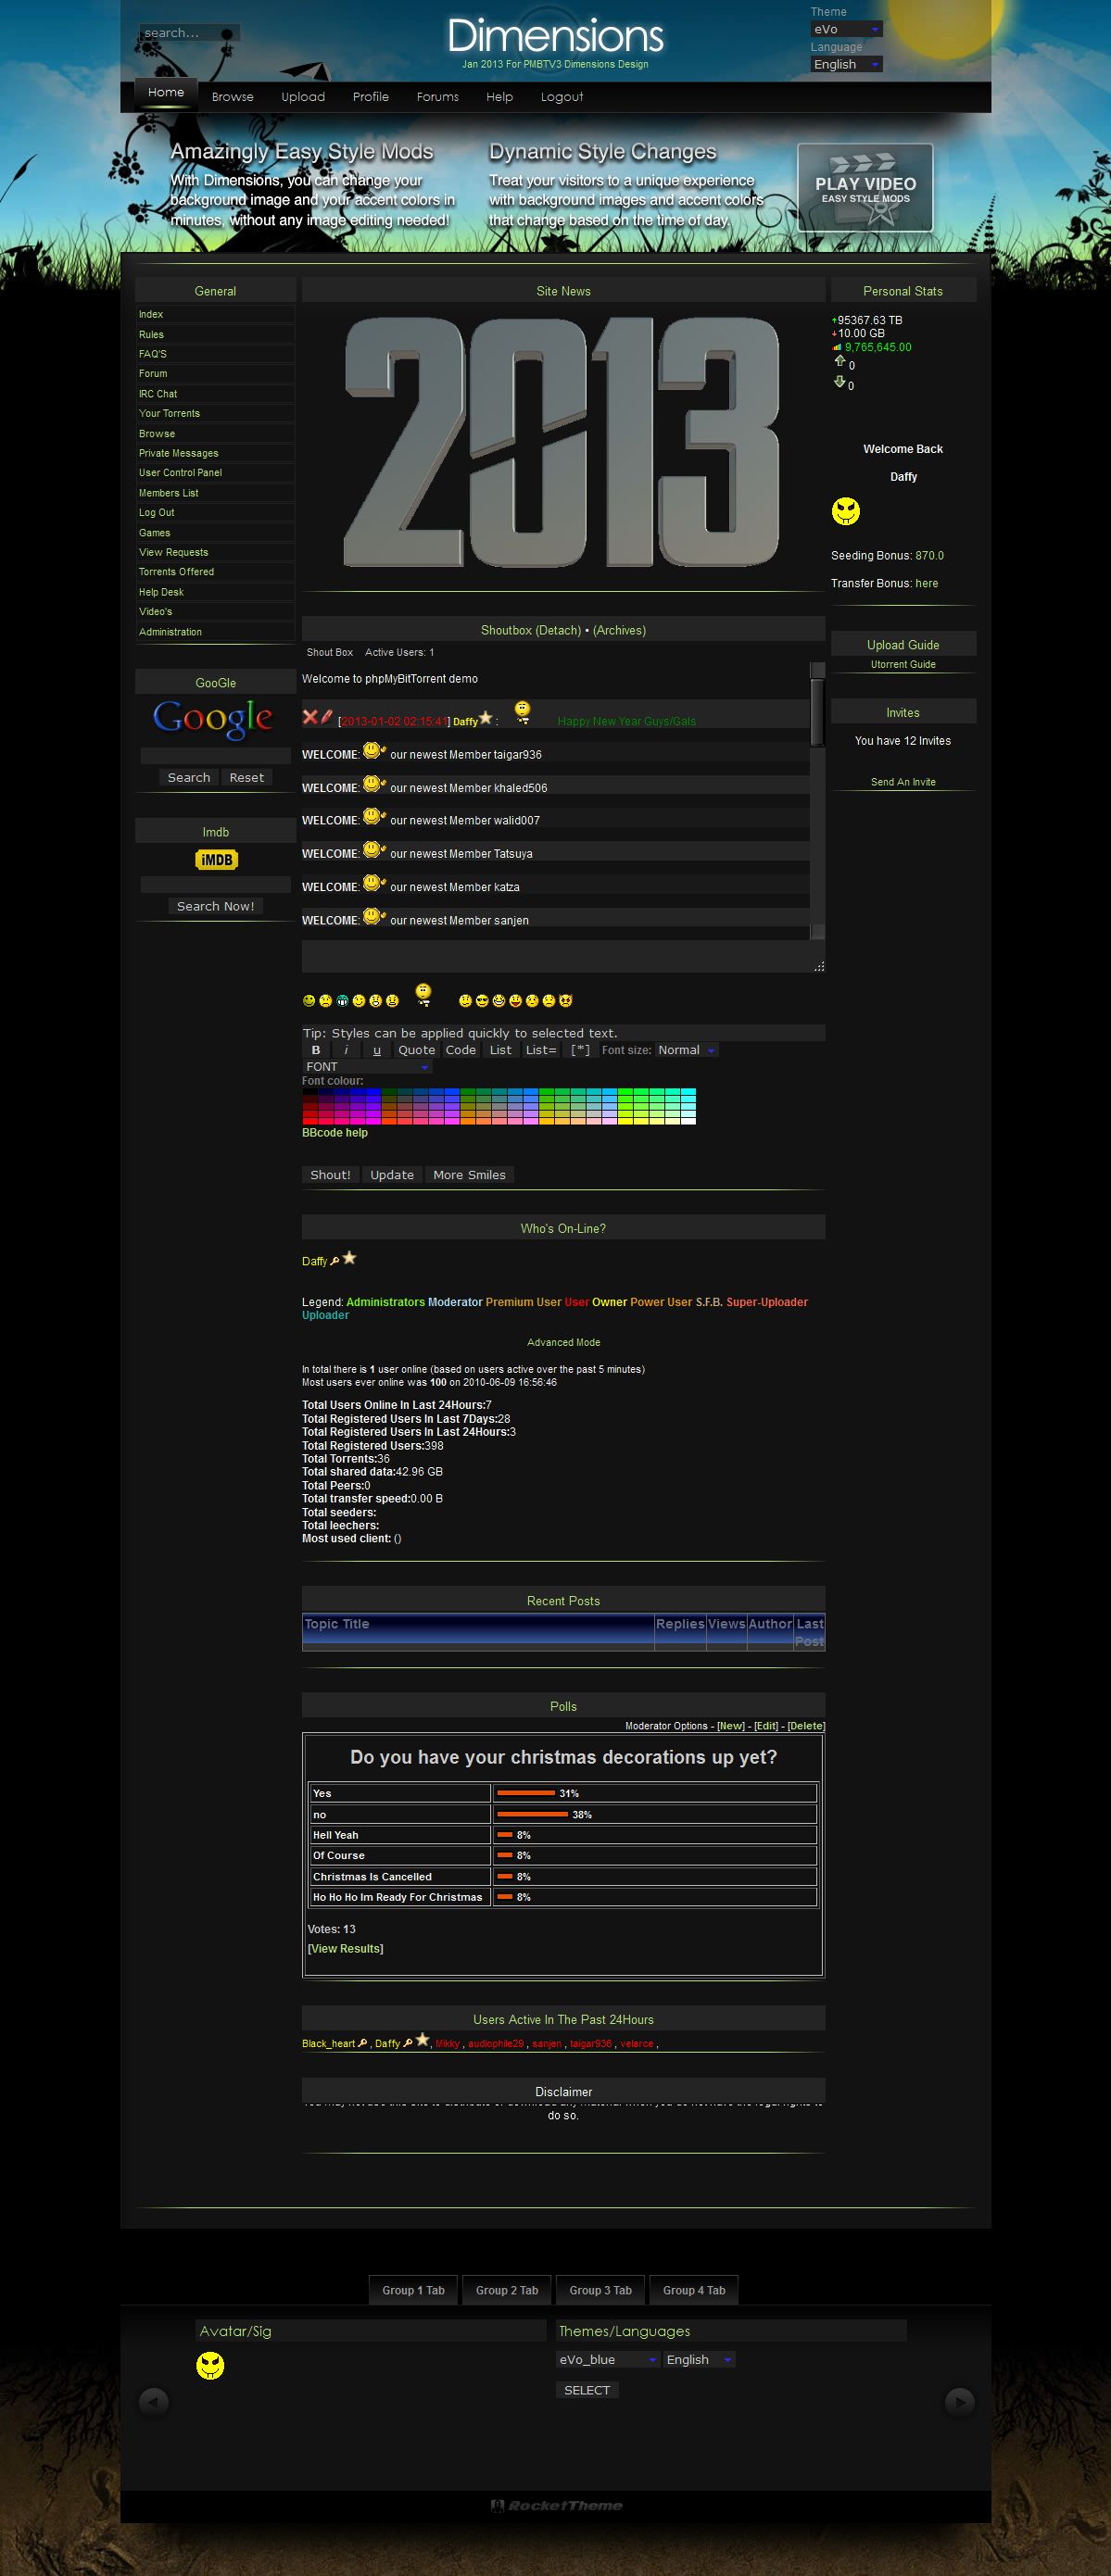The width and height of the screenshot is (1111, 2576).
Task: Open the FONT dropdown in shoutbox
Action: [x=367, y=1067]
